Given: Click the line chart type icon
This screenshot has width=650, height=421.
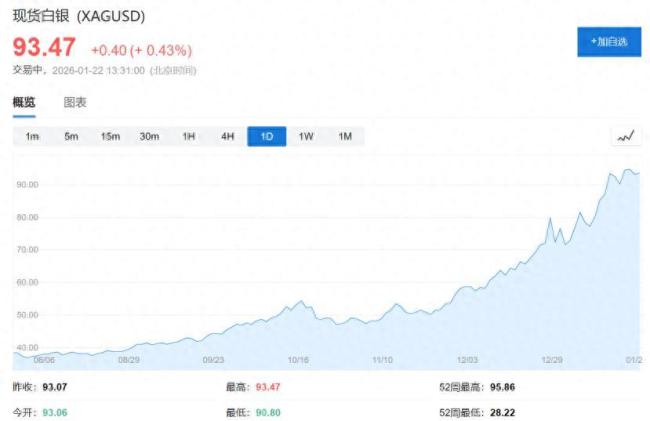Looking at the screenshot, I should click(x=626, y=137).
